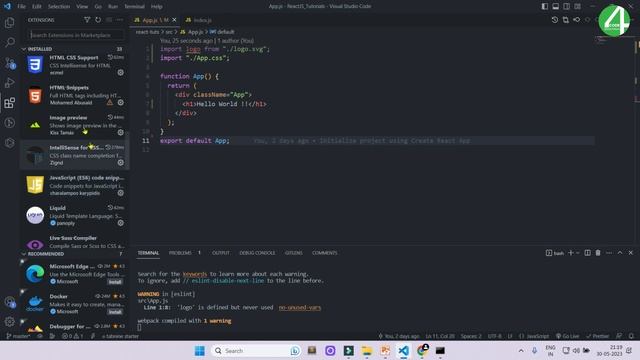Open customize layout button in title bar
640x360 pixels.
coord(578,6)
